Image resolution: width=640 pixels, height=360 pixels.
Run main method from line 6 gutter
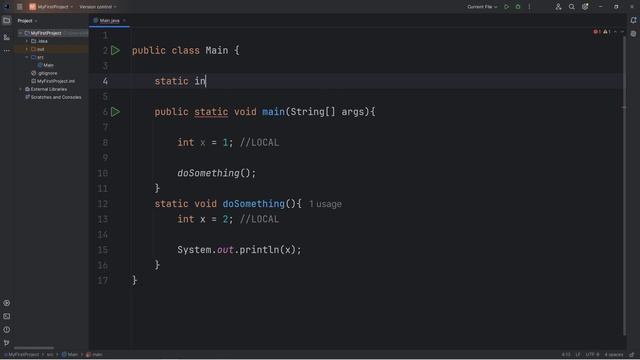tap(116, 111)
